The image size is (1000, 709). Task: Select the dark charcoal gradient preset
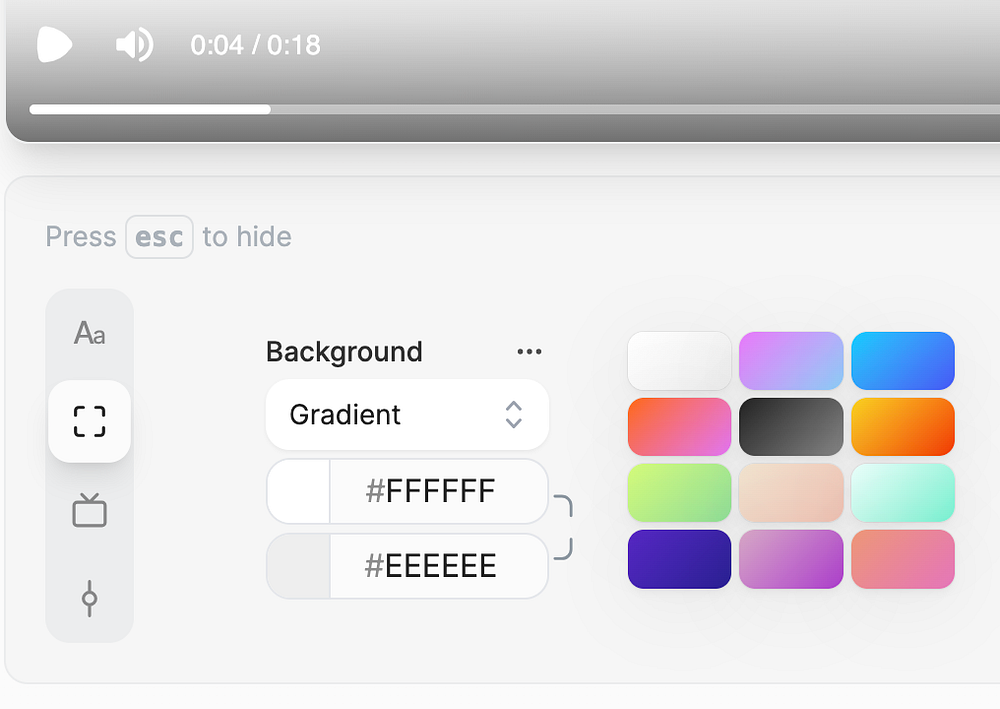(791, 427)
